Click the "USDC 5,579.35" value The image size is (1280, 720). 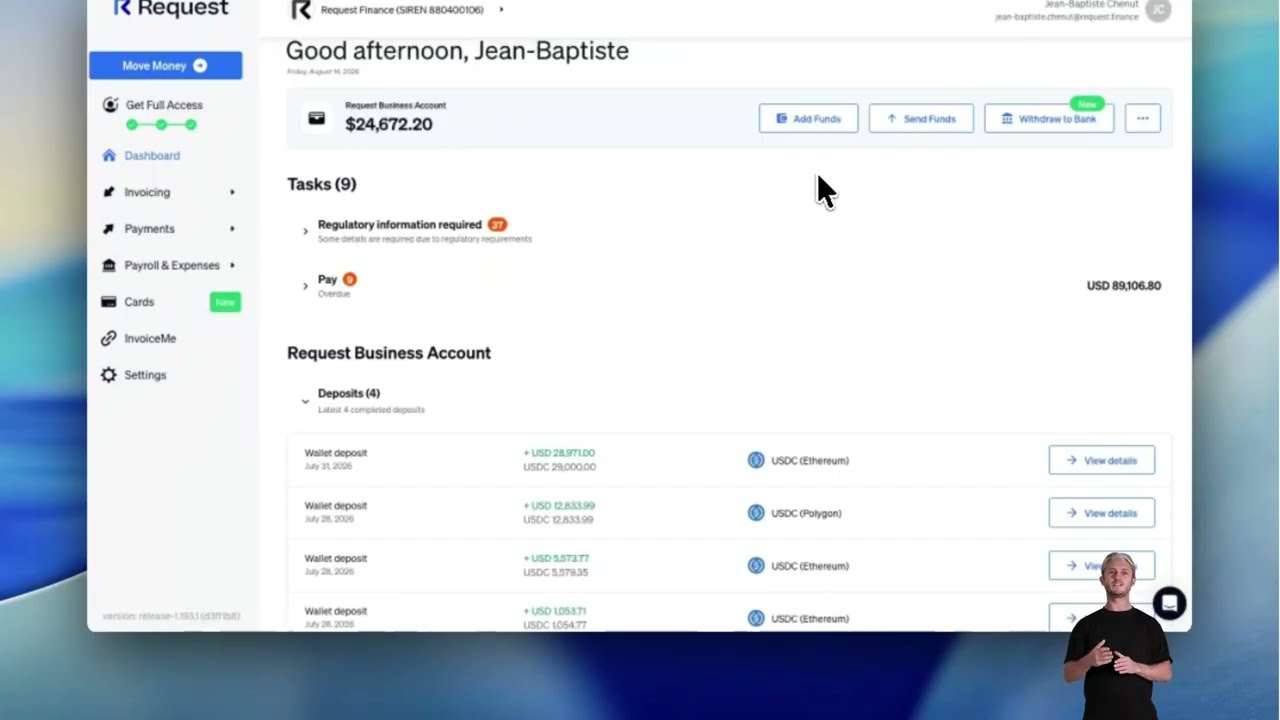[555, 572]
